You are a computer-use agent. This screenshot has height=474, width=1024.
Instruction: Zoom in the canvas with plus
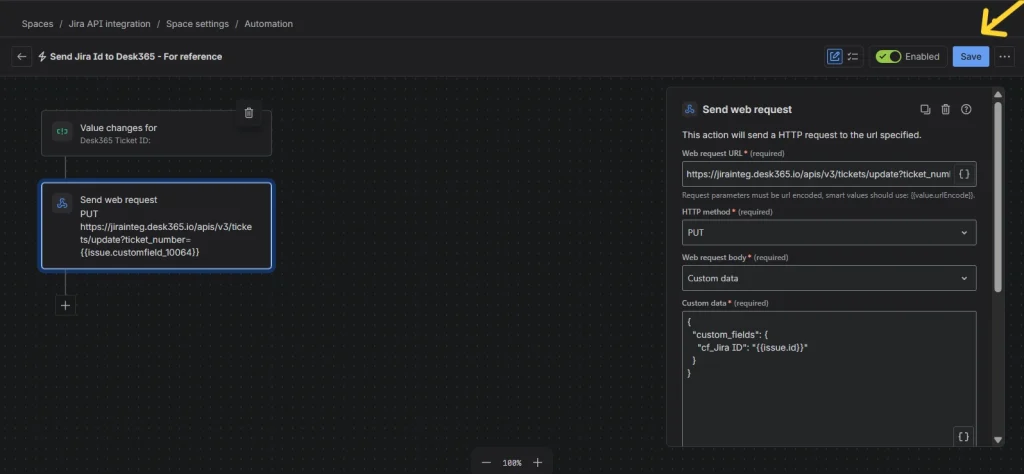tap(537, 462)
